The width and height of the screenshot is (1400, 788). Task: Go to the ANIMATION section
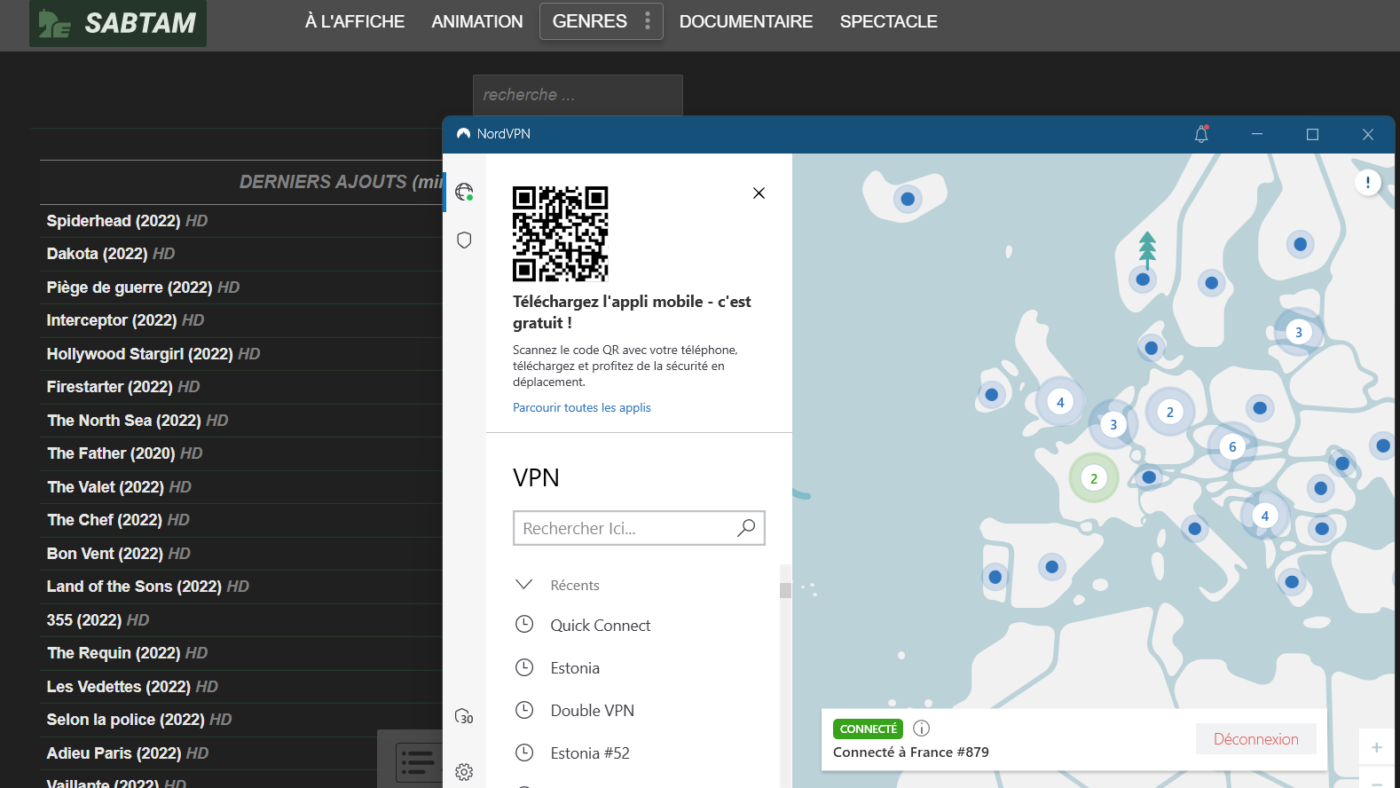tap(477, 21)
